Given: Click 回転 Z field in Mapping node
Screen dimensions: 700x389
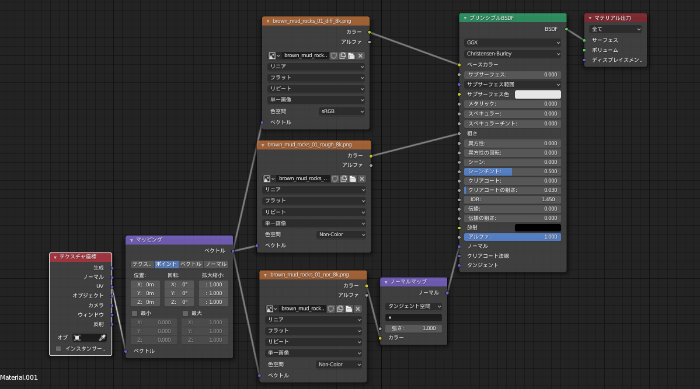Looking at the screenshot, I should click(x=179, y=302).
